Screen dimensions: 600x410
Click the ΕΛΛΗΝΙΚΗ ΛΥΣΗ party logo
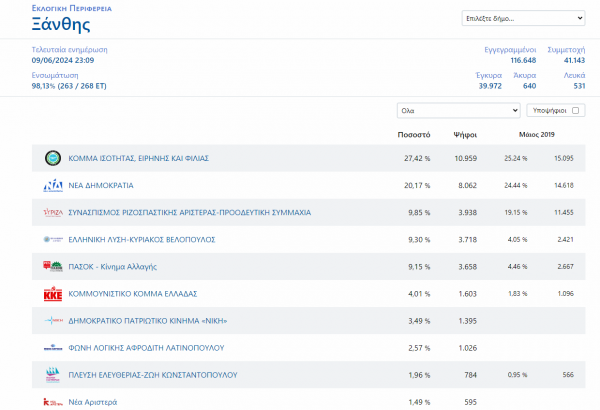[x=53, y=240]
